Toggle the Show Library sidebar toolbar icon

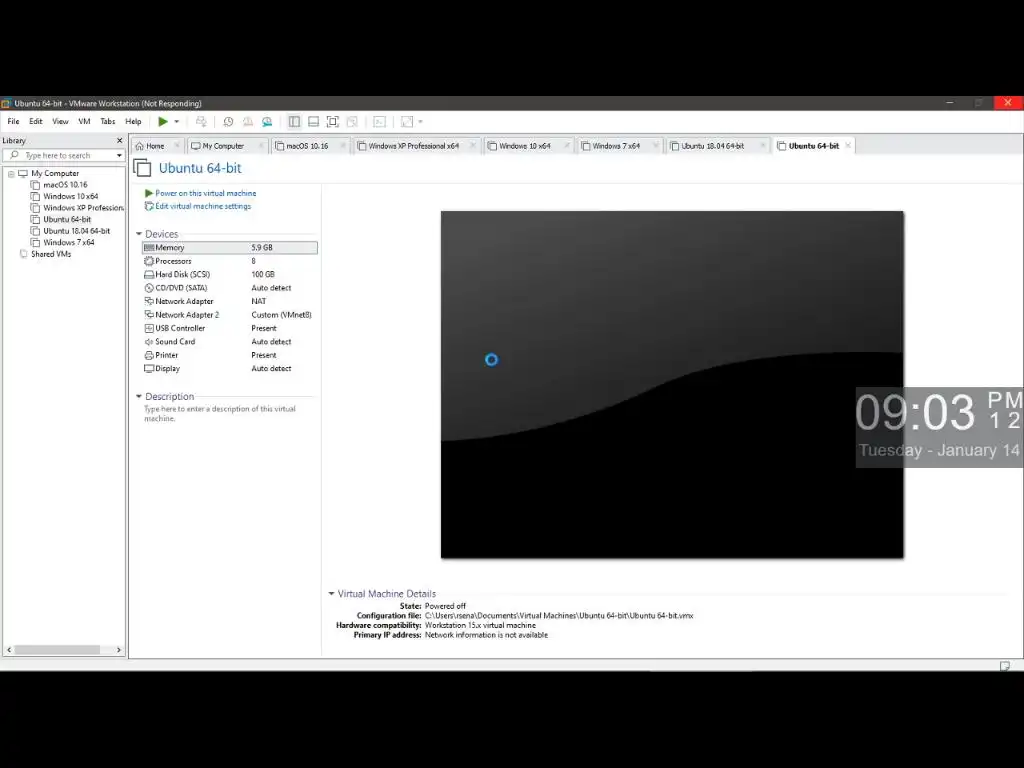tap(294, 121)
